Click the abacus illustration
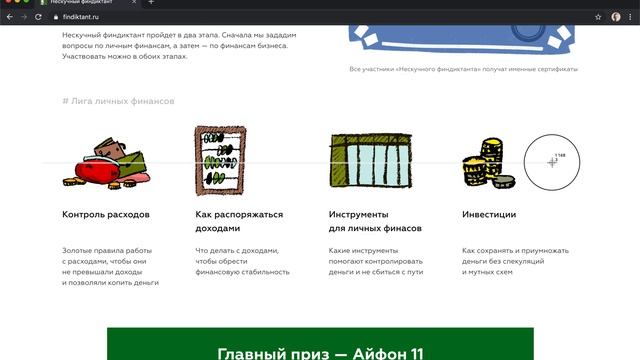 [220, 160]
